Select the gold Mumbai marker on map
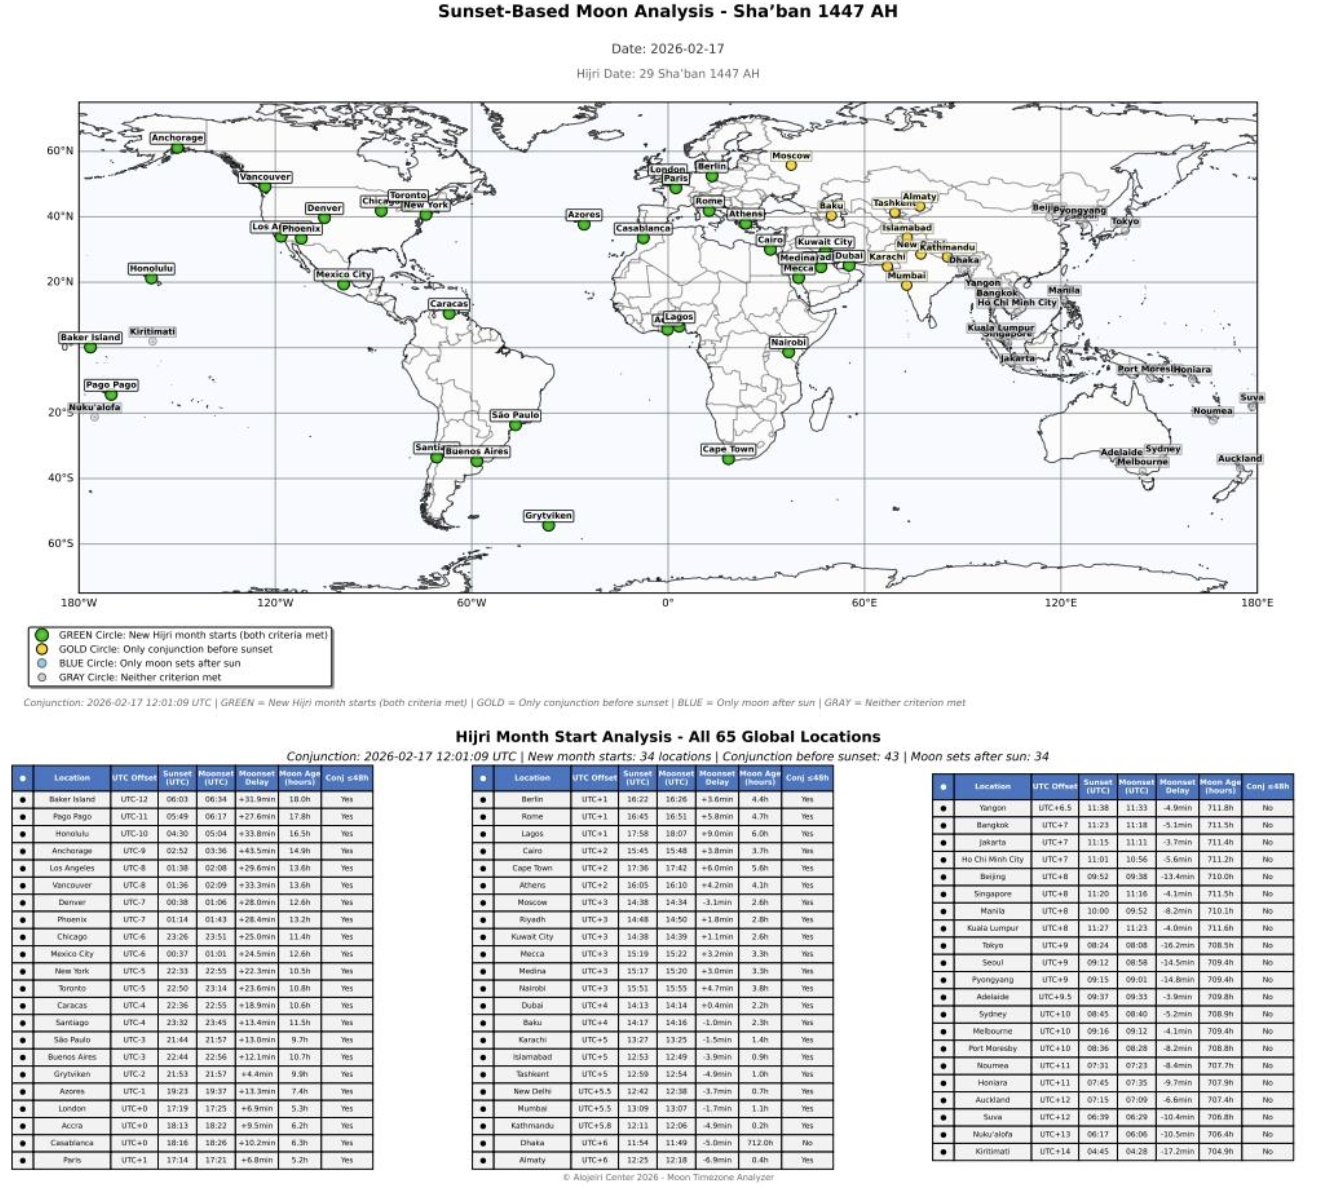The image size is (1326, 1188). [x=906, y=286]
